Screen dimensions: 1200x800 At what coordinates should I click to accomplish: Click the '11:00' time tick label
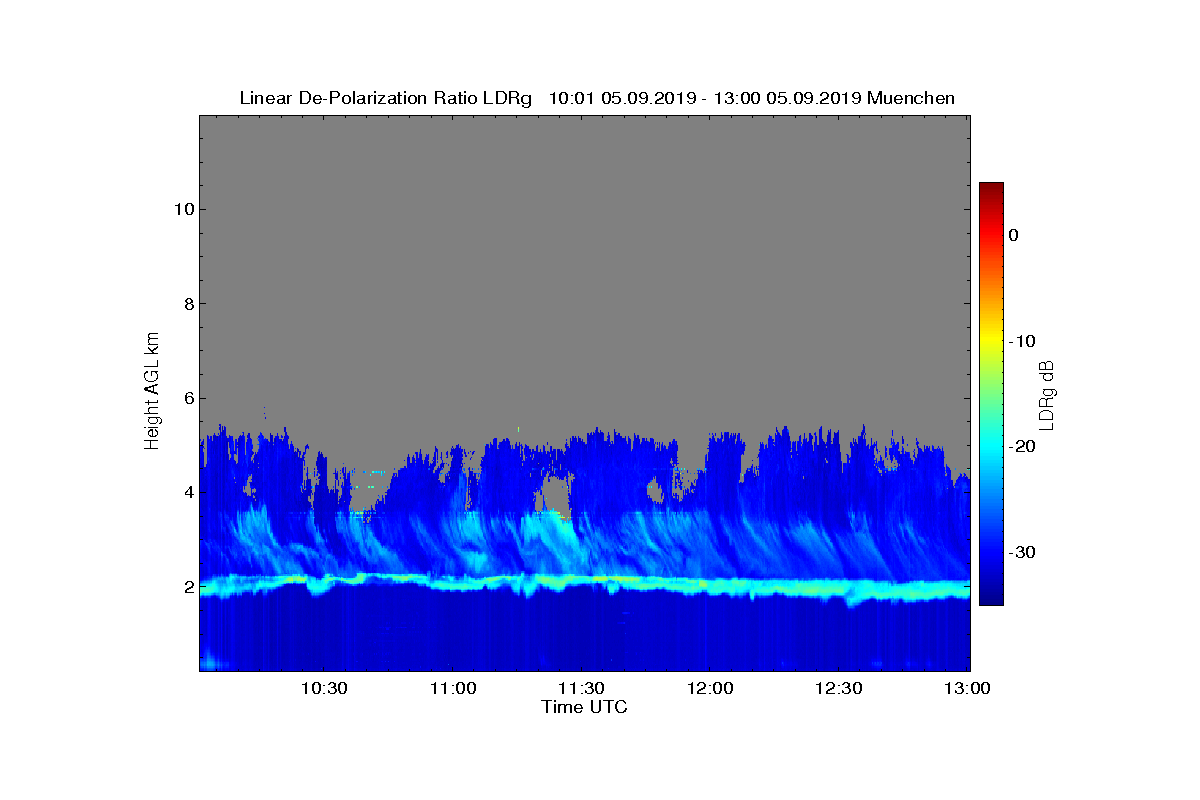tap(452, 688)
